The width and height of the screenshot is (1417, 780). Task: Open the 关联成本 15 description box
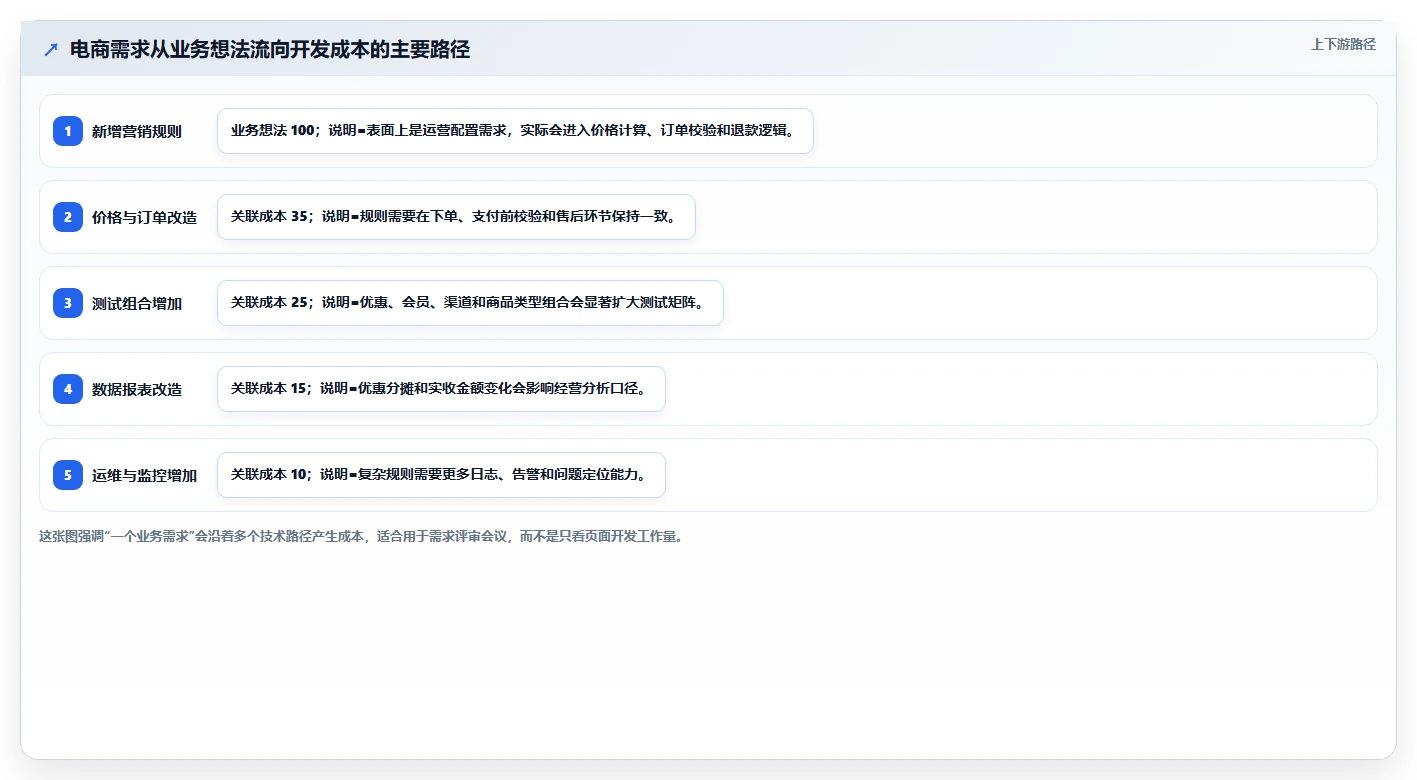[441, 389]
